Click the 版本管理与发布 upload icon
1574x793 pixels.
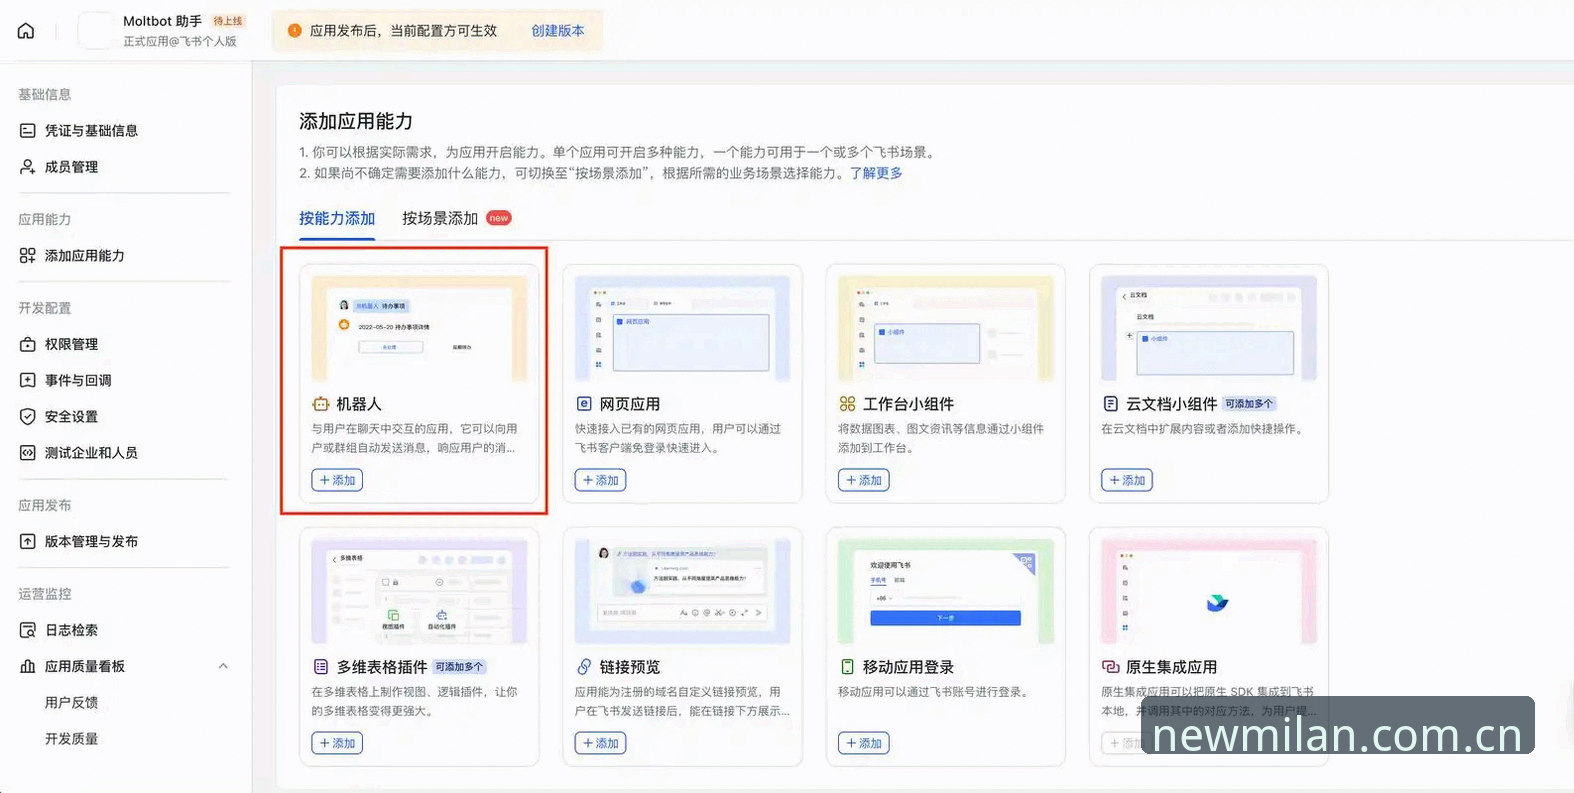pyautogui.click(x=28, y=542)
